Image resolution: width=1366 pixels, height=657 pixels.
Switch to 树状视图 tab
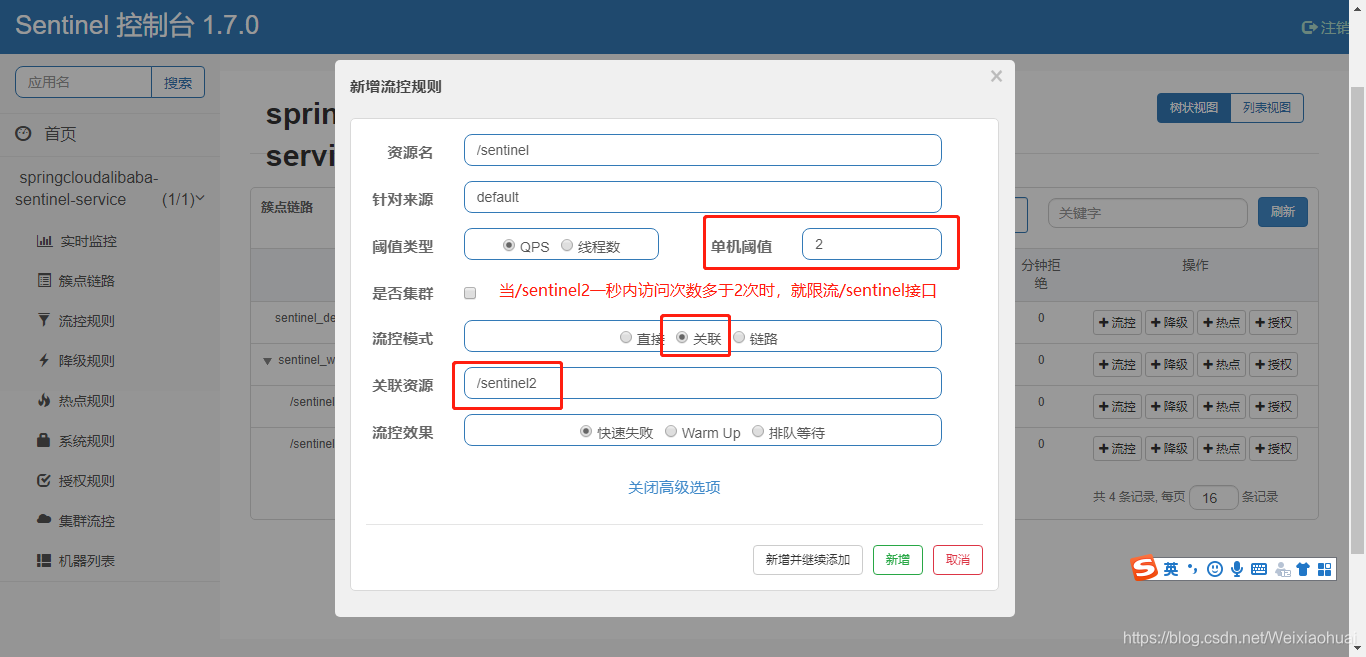(x=1193, y=108)
